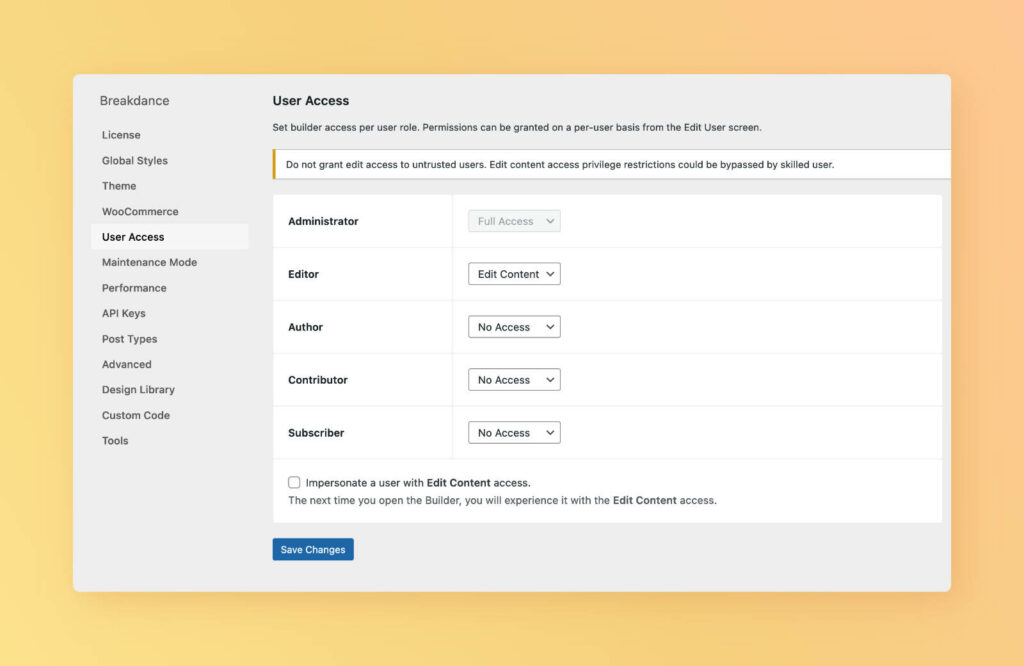View the API Keys section
The height and width of the screenshot is (666, 1024).
tap(124, 313)
